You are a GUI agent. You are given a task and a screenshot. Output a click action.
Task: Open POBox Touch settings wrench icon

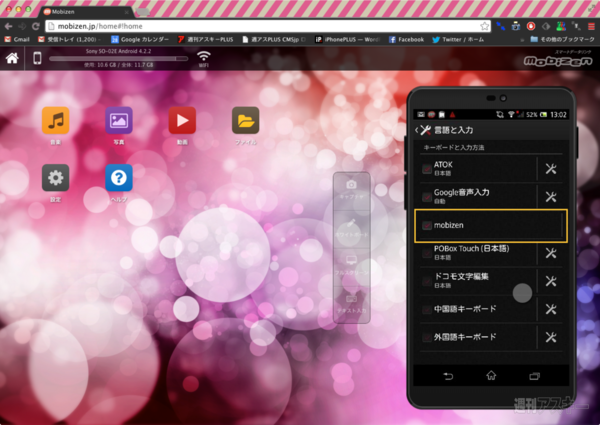click(x=551, y=253)
